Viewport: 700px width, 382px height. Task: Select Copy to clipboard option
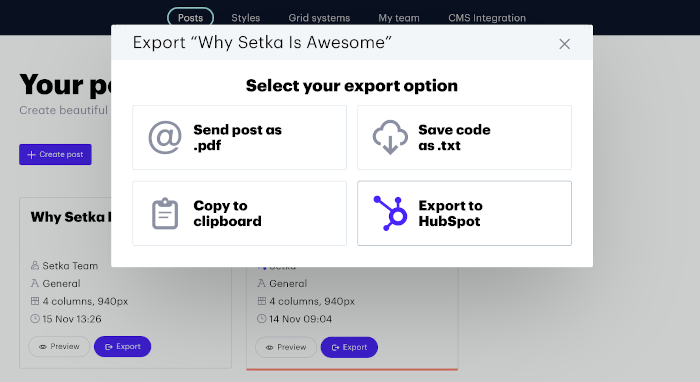click(239, 213)
